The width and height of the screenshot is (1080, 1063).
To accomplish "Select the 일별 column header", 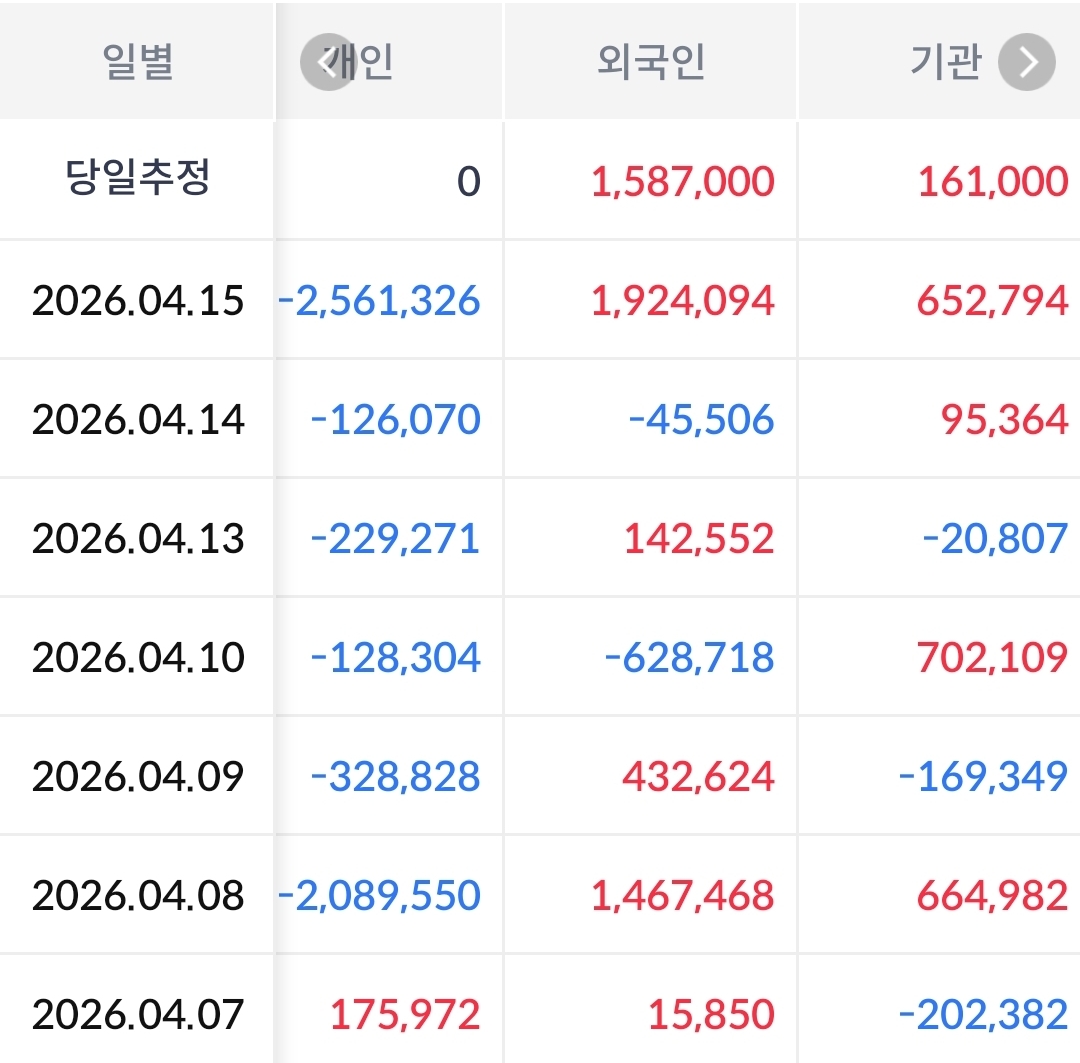I will [138, 62].
